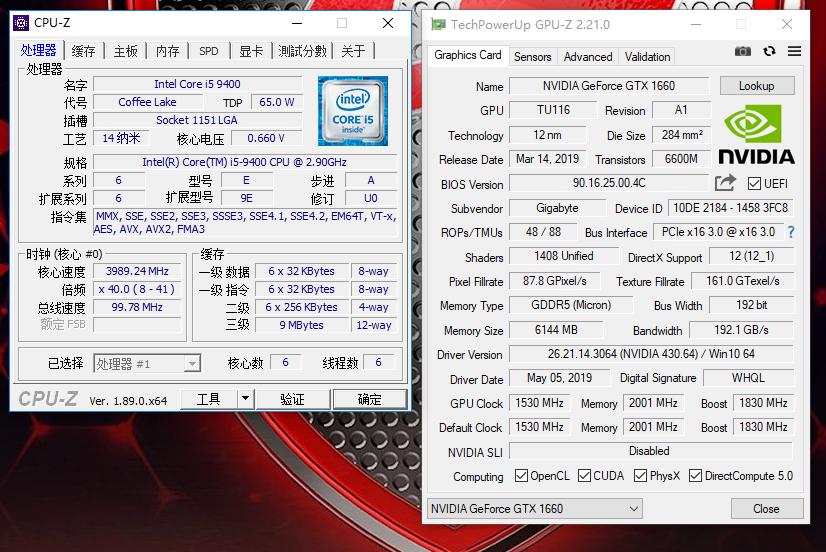The width and height of the screenshot is (826, 552).
Task: Click the GPU-Z refresh icon
Action: click(769, 51)
